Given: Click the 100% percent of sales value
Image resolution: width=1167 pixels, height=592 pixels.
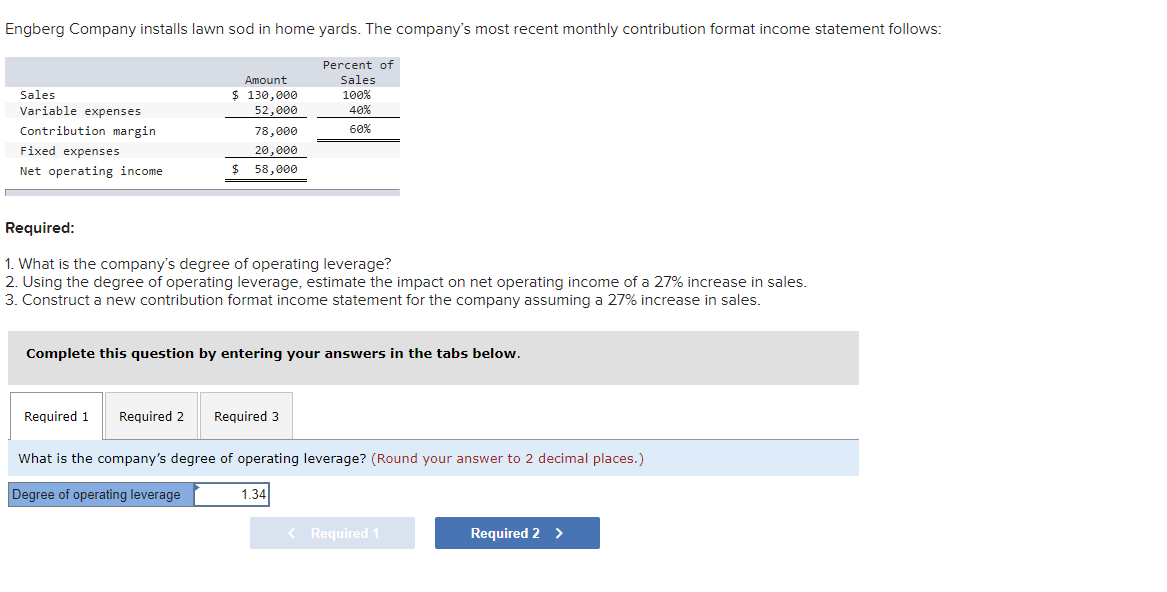Looking at the screenshot, I should click(357, 94).
